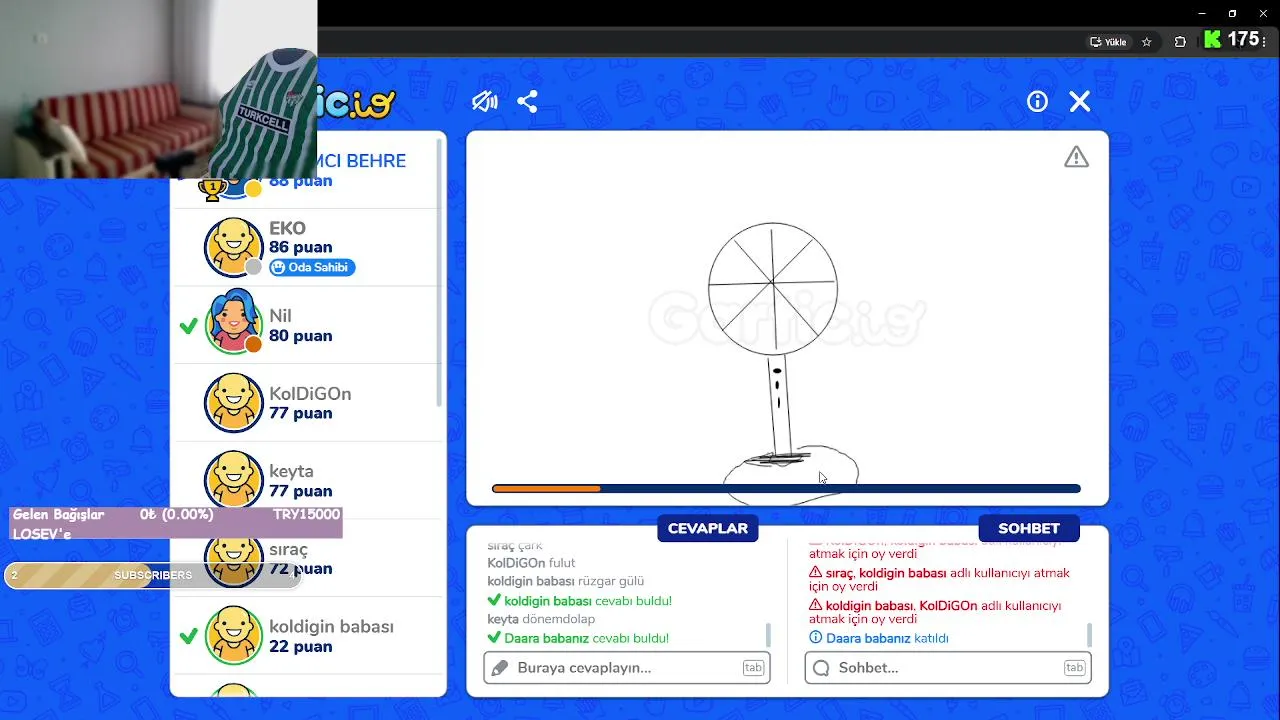Screen dimensions: 1280x720
Task: Click the green checkmark beside koldigin babası
Action: coord(188,636)
